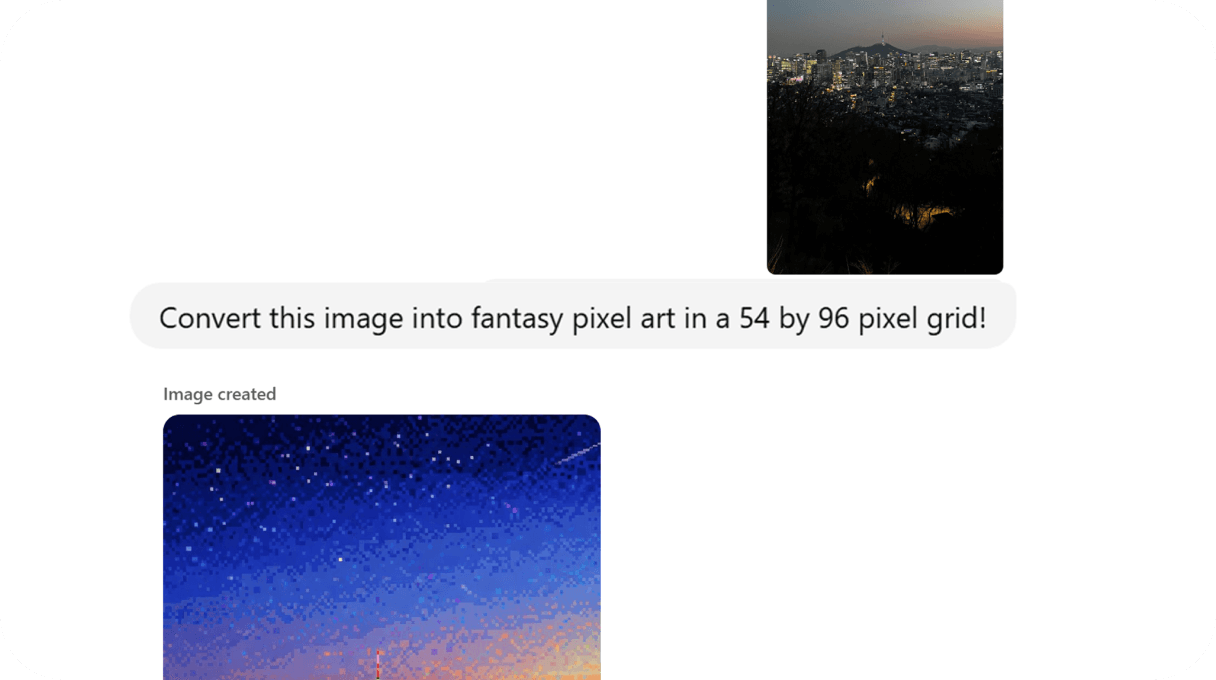Click the 'pixel art' words in the message

pyautogui.click(x=619, y=318)
